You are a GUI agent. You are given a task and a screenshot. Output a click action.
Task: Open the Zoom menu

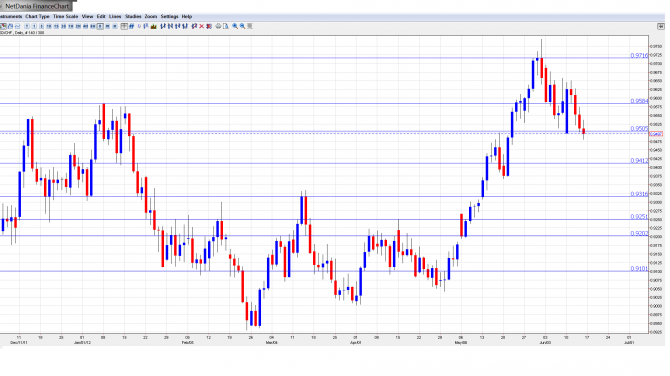(150, 16)
